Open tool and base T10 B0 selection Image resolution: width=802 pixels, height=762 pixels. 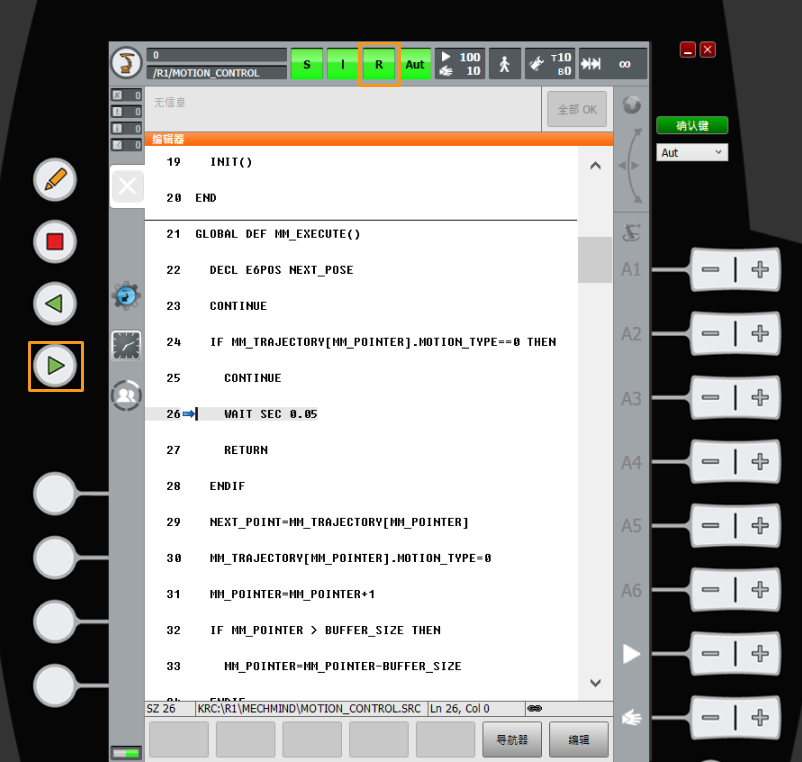[550, 64]
